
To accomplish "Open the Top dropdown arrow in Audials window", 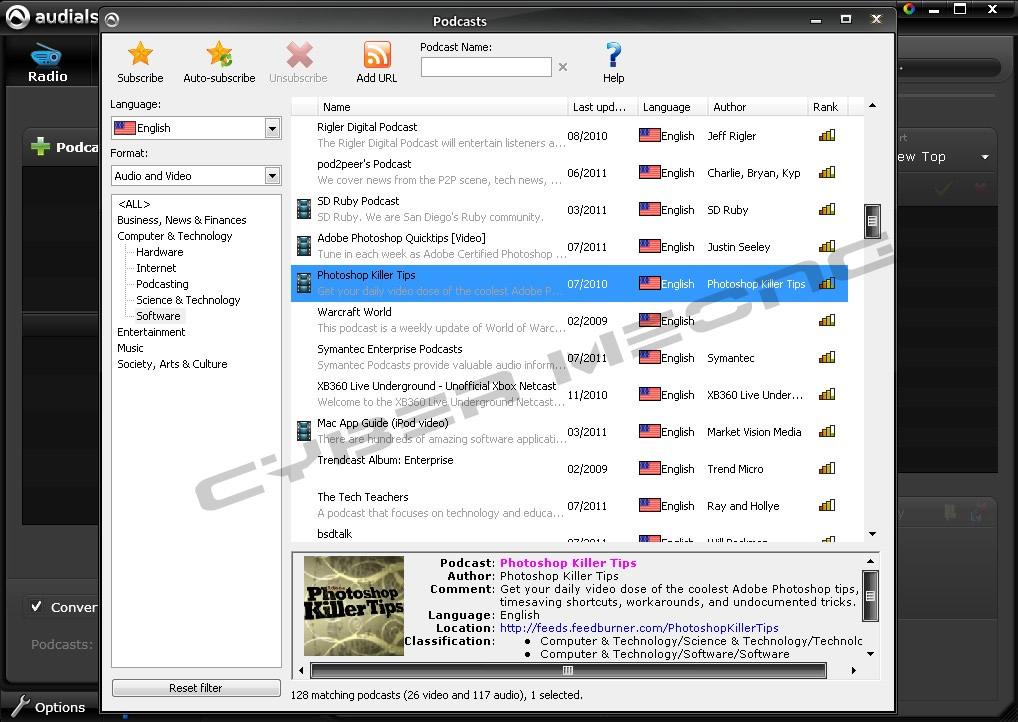I will click(985, 157).
